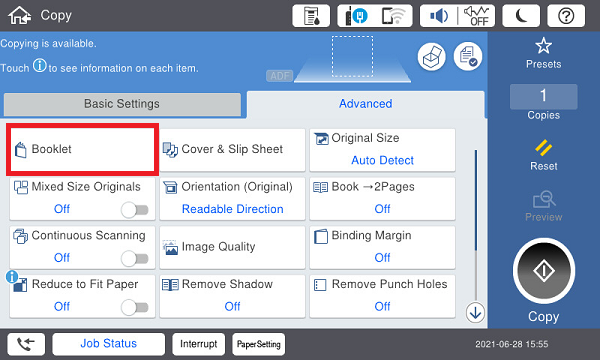600x360 pixels.
Task: Activate sleep mode moon icon
Action: tap(521, 16)
